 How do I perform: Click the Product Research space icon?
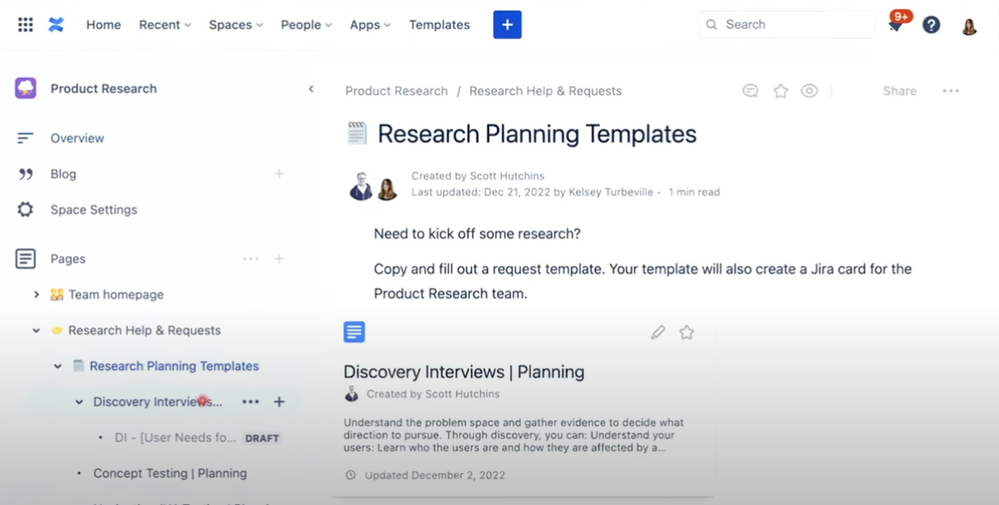pos(25,89)
